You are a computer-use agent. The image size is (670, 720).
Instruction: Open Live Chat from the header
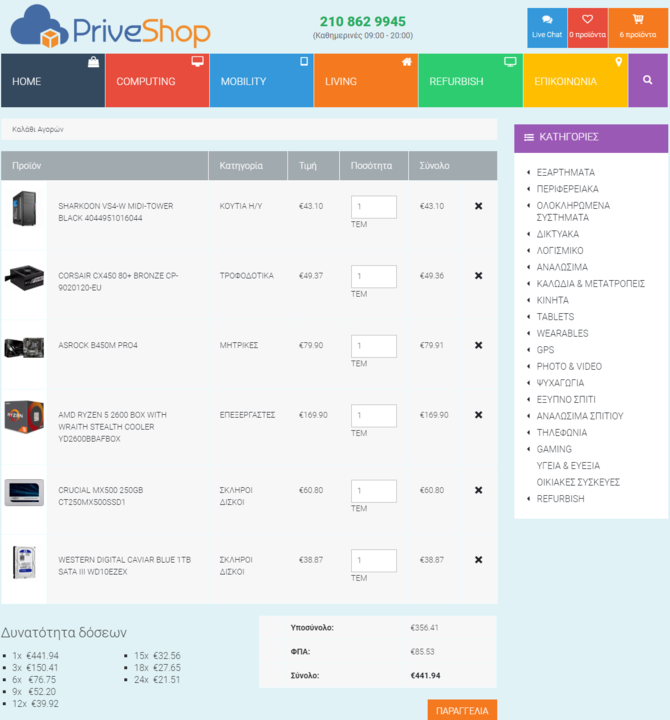coord(547,28)
